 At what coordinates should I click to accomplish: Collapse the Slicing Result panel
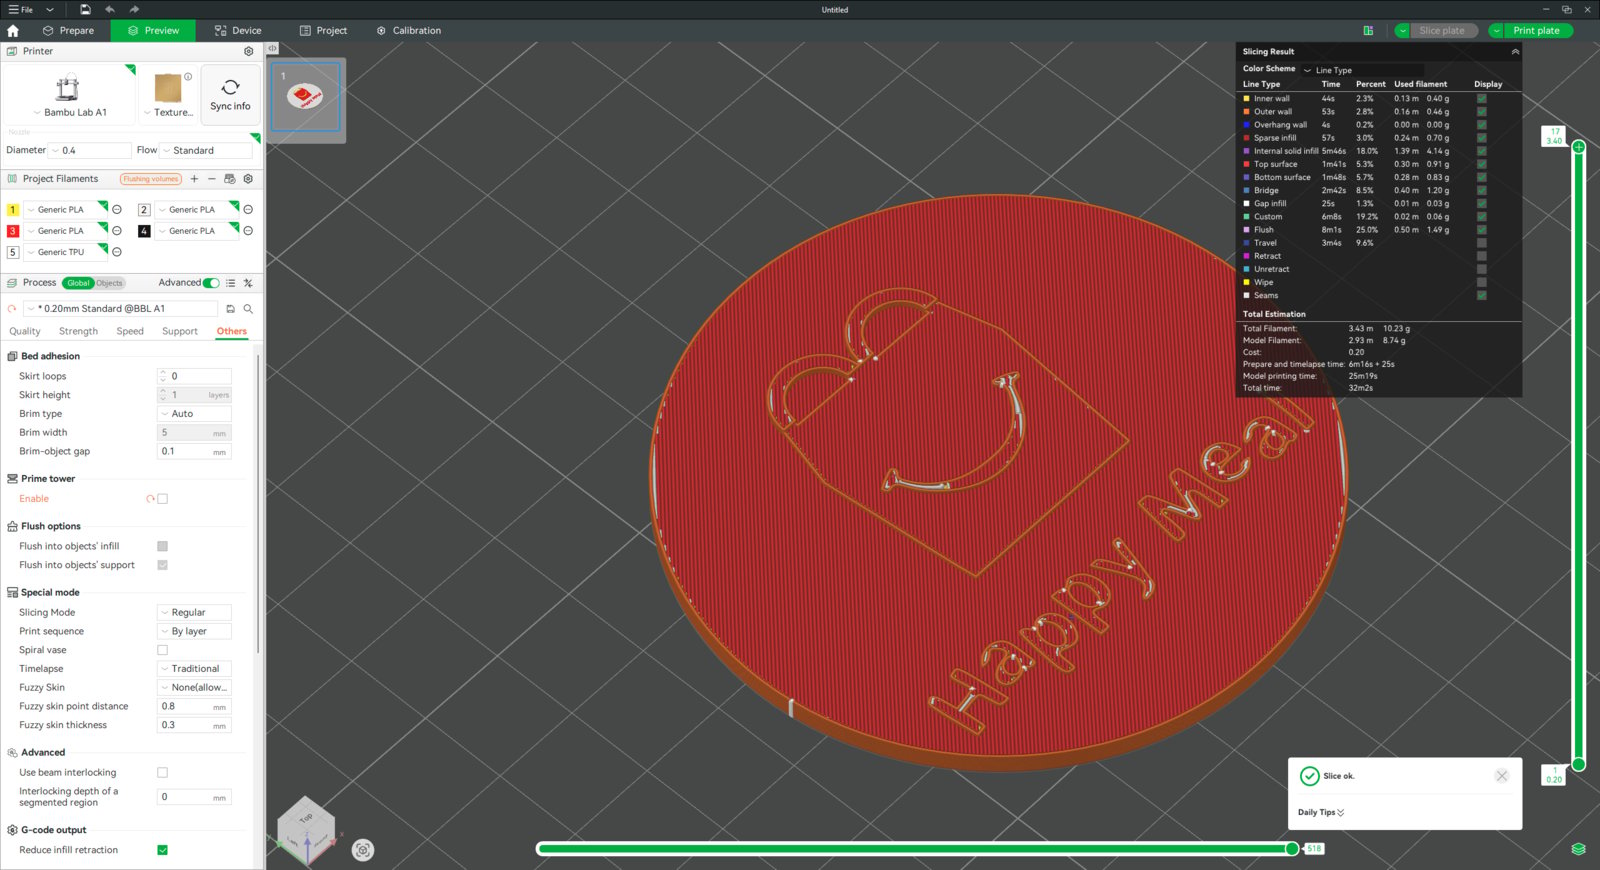(1515, 52)
